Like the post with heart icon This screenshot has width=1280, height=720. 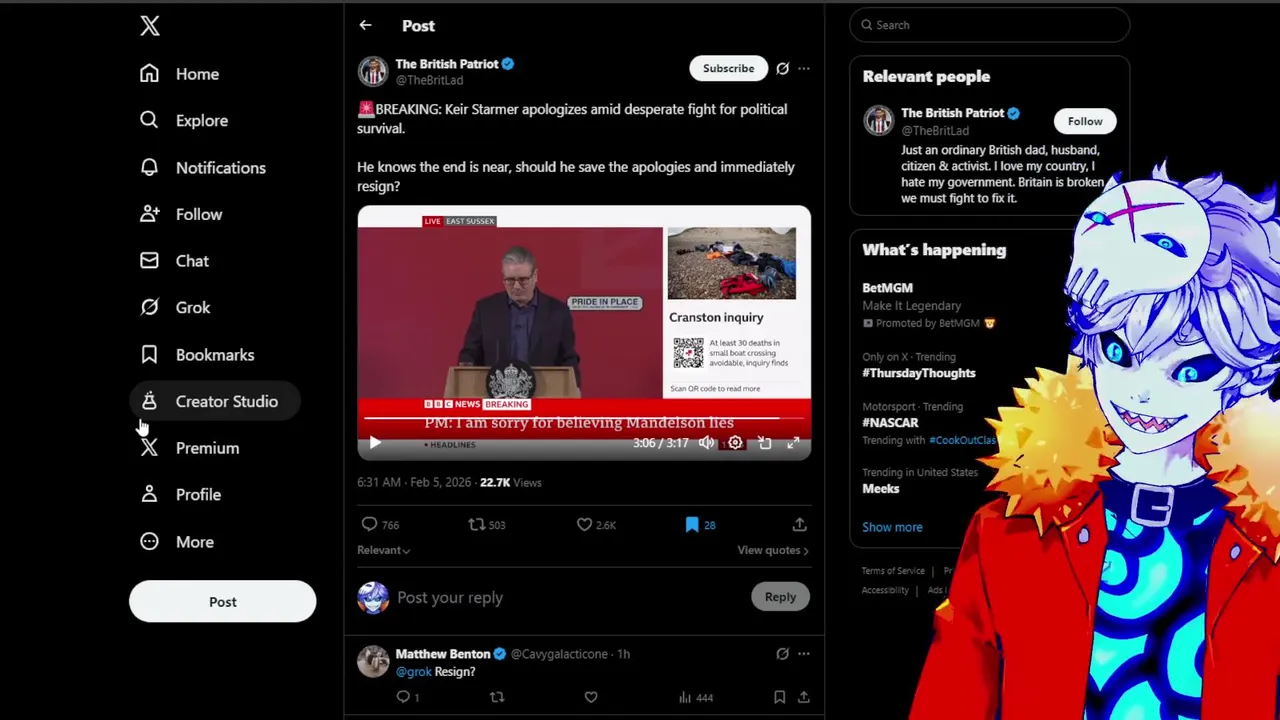pos(584,524)
